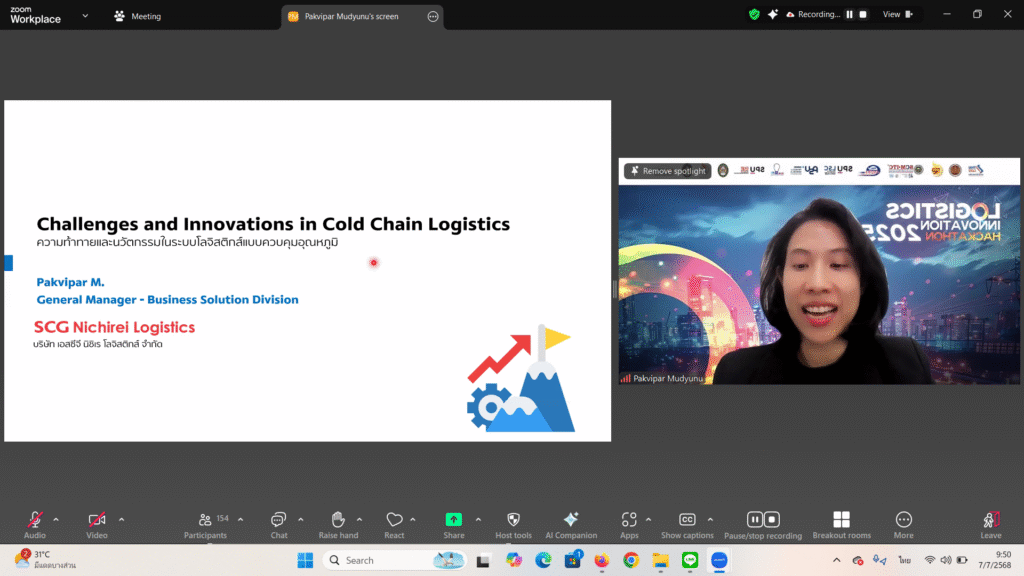Image resolution: width=1024 pixels, height=576 pixels.
Task: Leave the meeting
Action: 991,524
